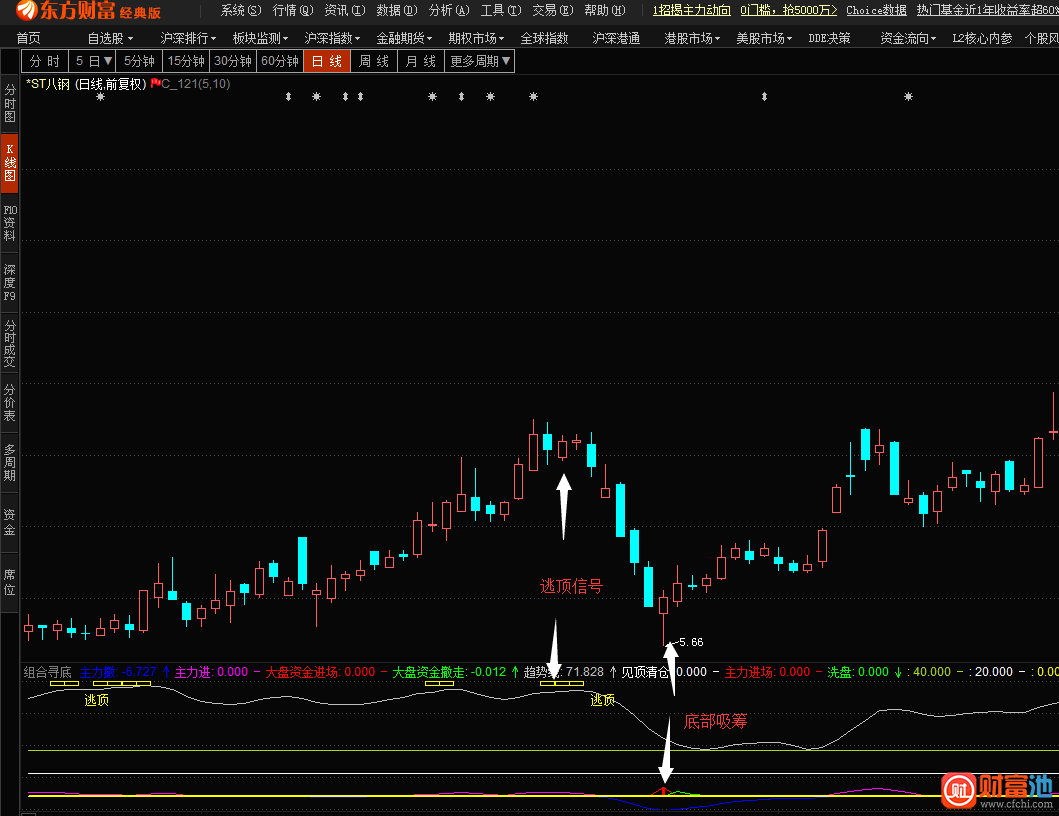Click the *ST八钢 stock title label
Image resolution: width=1059 pixels, height=816 pixels.
point(85,84)
